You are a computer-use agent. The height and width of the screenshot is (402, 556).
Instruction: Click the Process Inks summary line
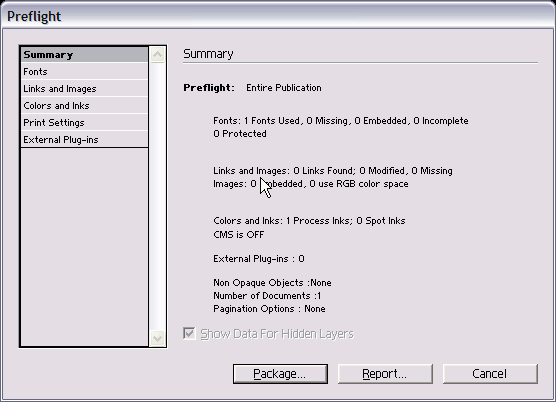point(309,221)
